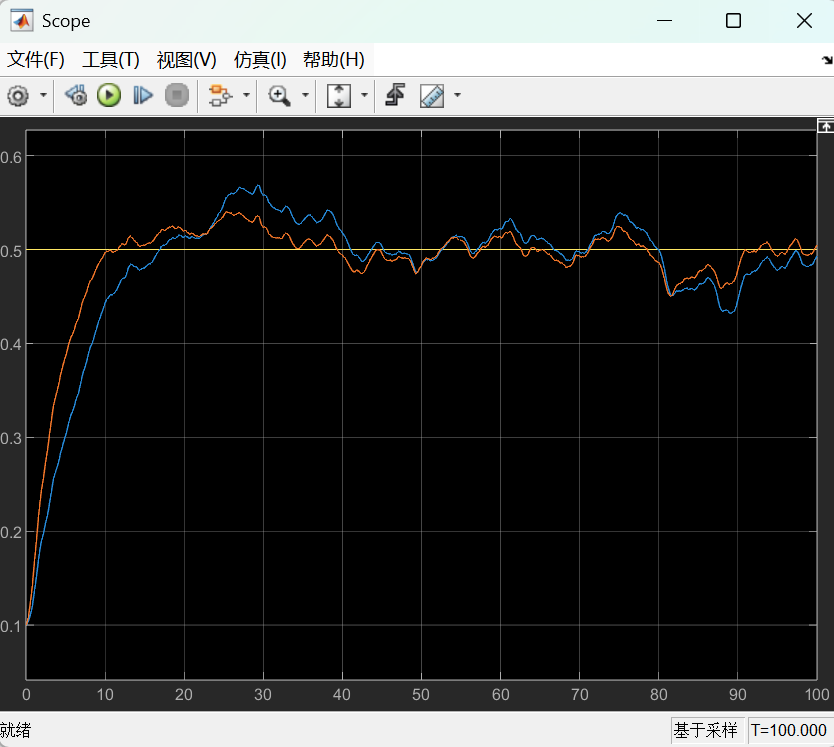
Task: Open the 工具(T) menu
Action: [x=111, y=60]
